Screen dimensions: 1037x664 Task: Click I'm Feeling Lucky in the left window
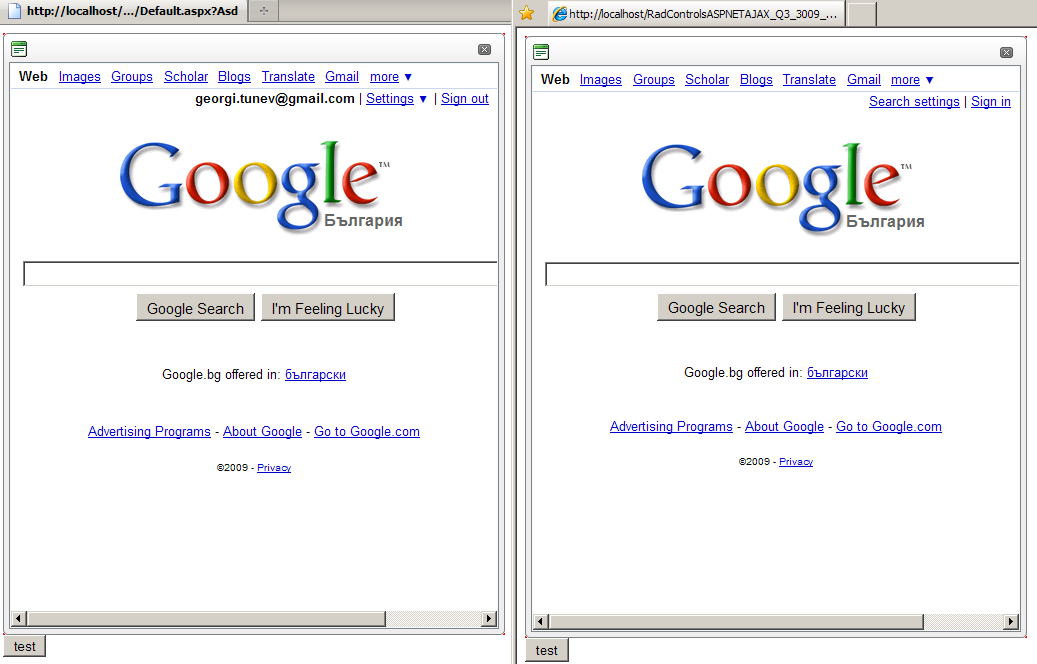click(327, 308)
